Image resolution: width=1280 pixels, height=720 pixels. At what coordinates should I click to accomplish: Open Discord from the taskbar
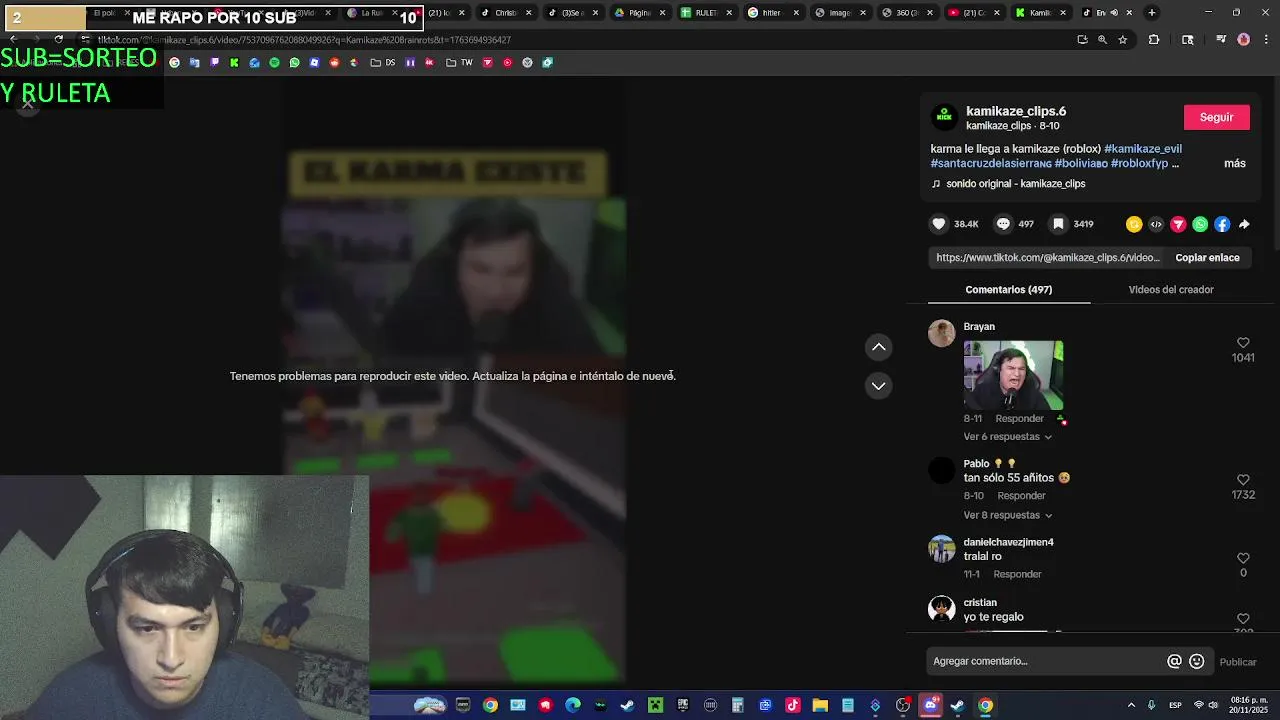(930, 705)
